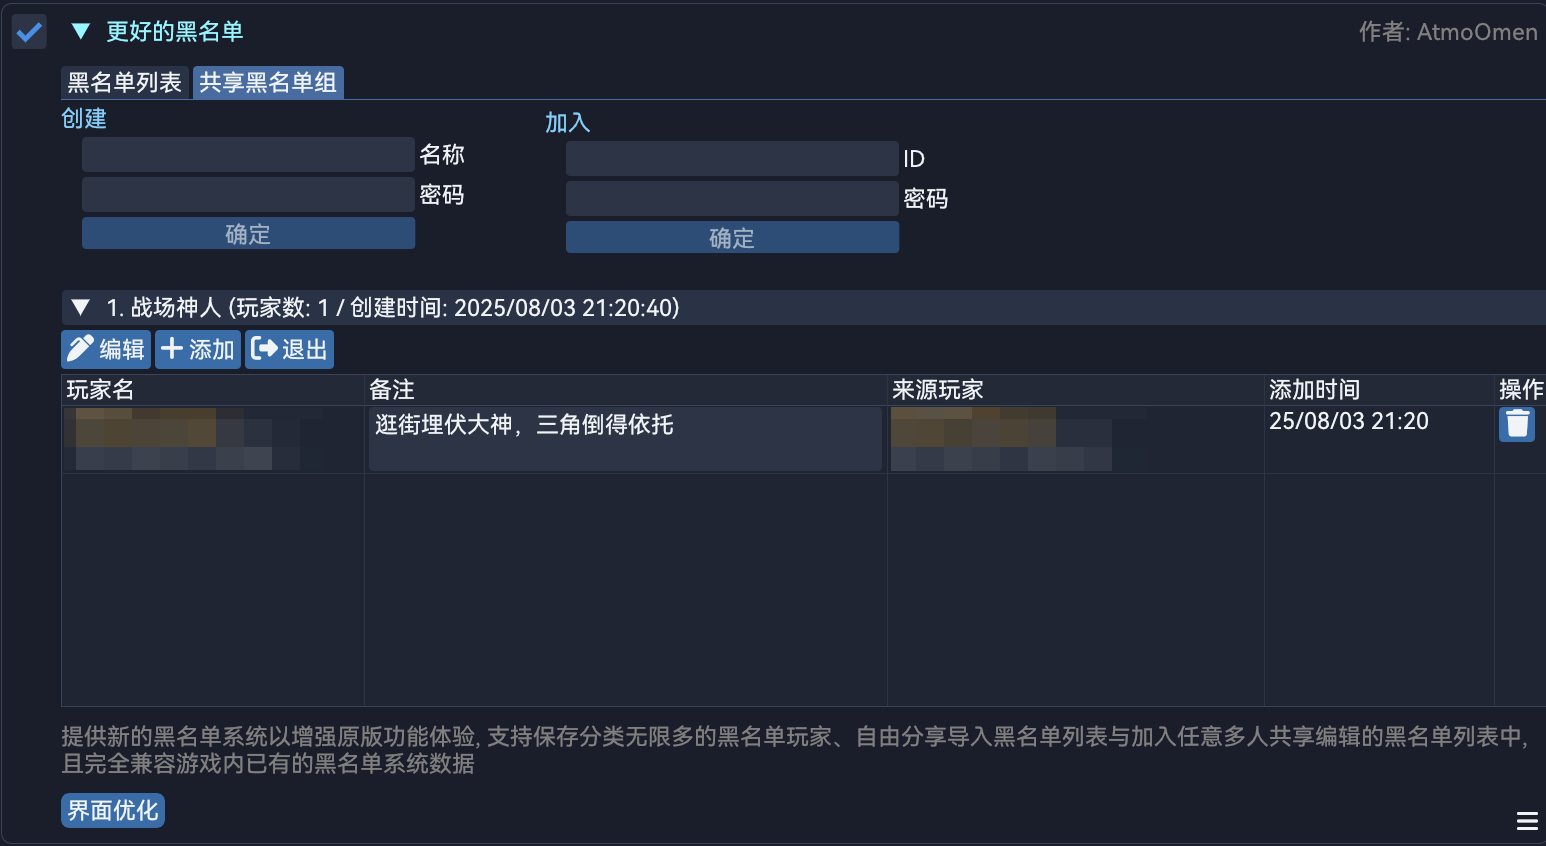
Task: Collapse the 战场神人 group entry
Action: (x=81, y=307)
